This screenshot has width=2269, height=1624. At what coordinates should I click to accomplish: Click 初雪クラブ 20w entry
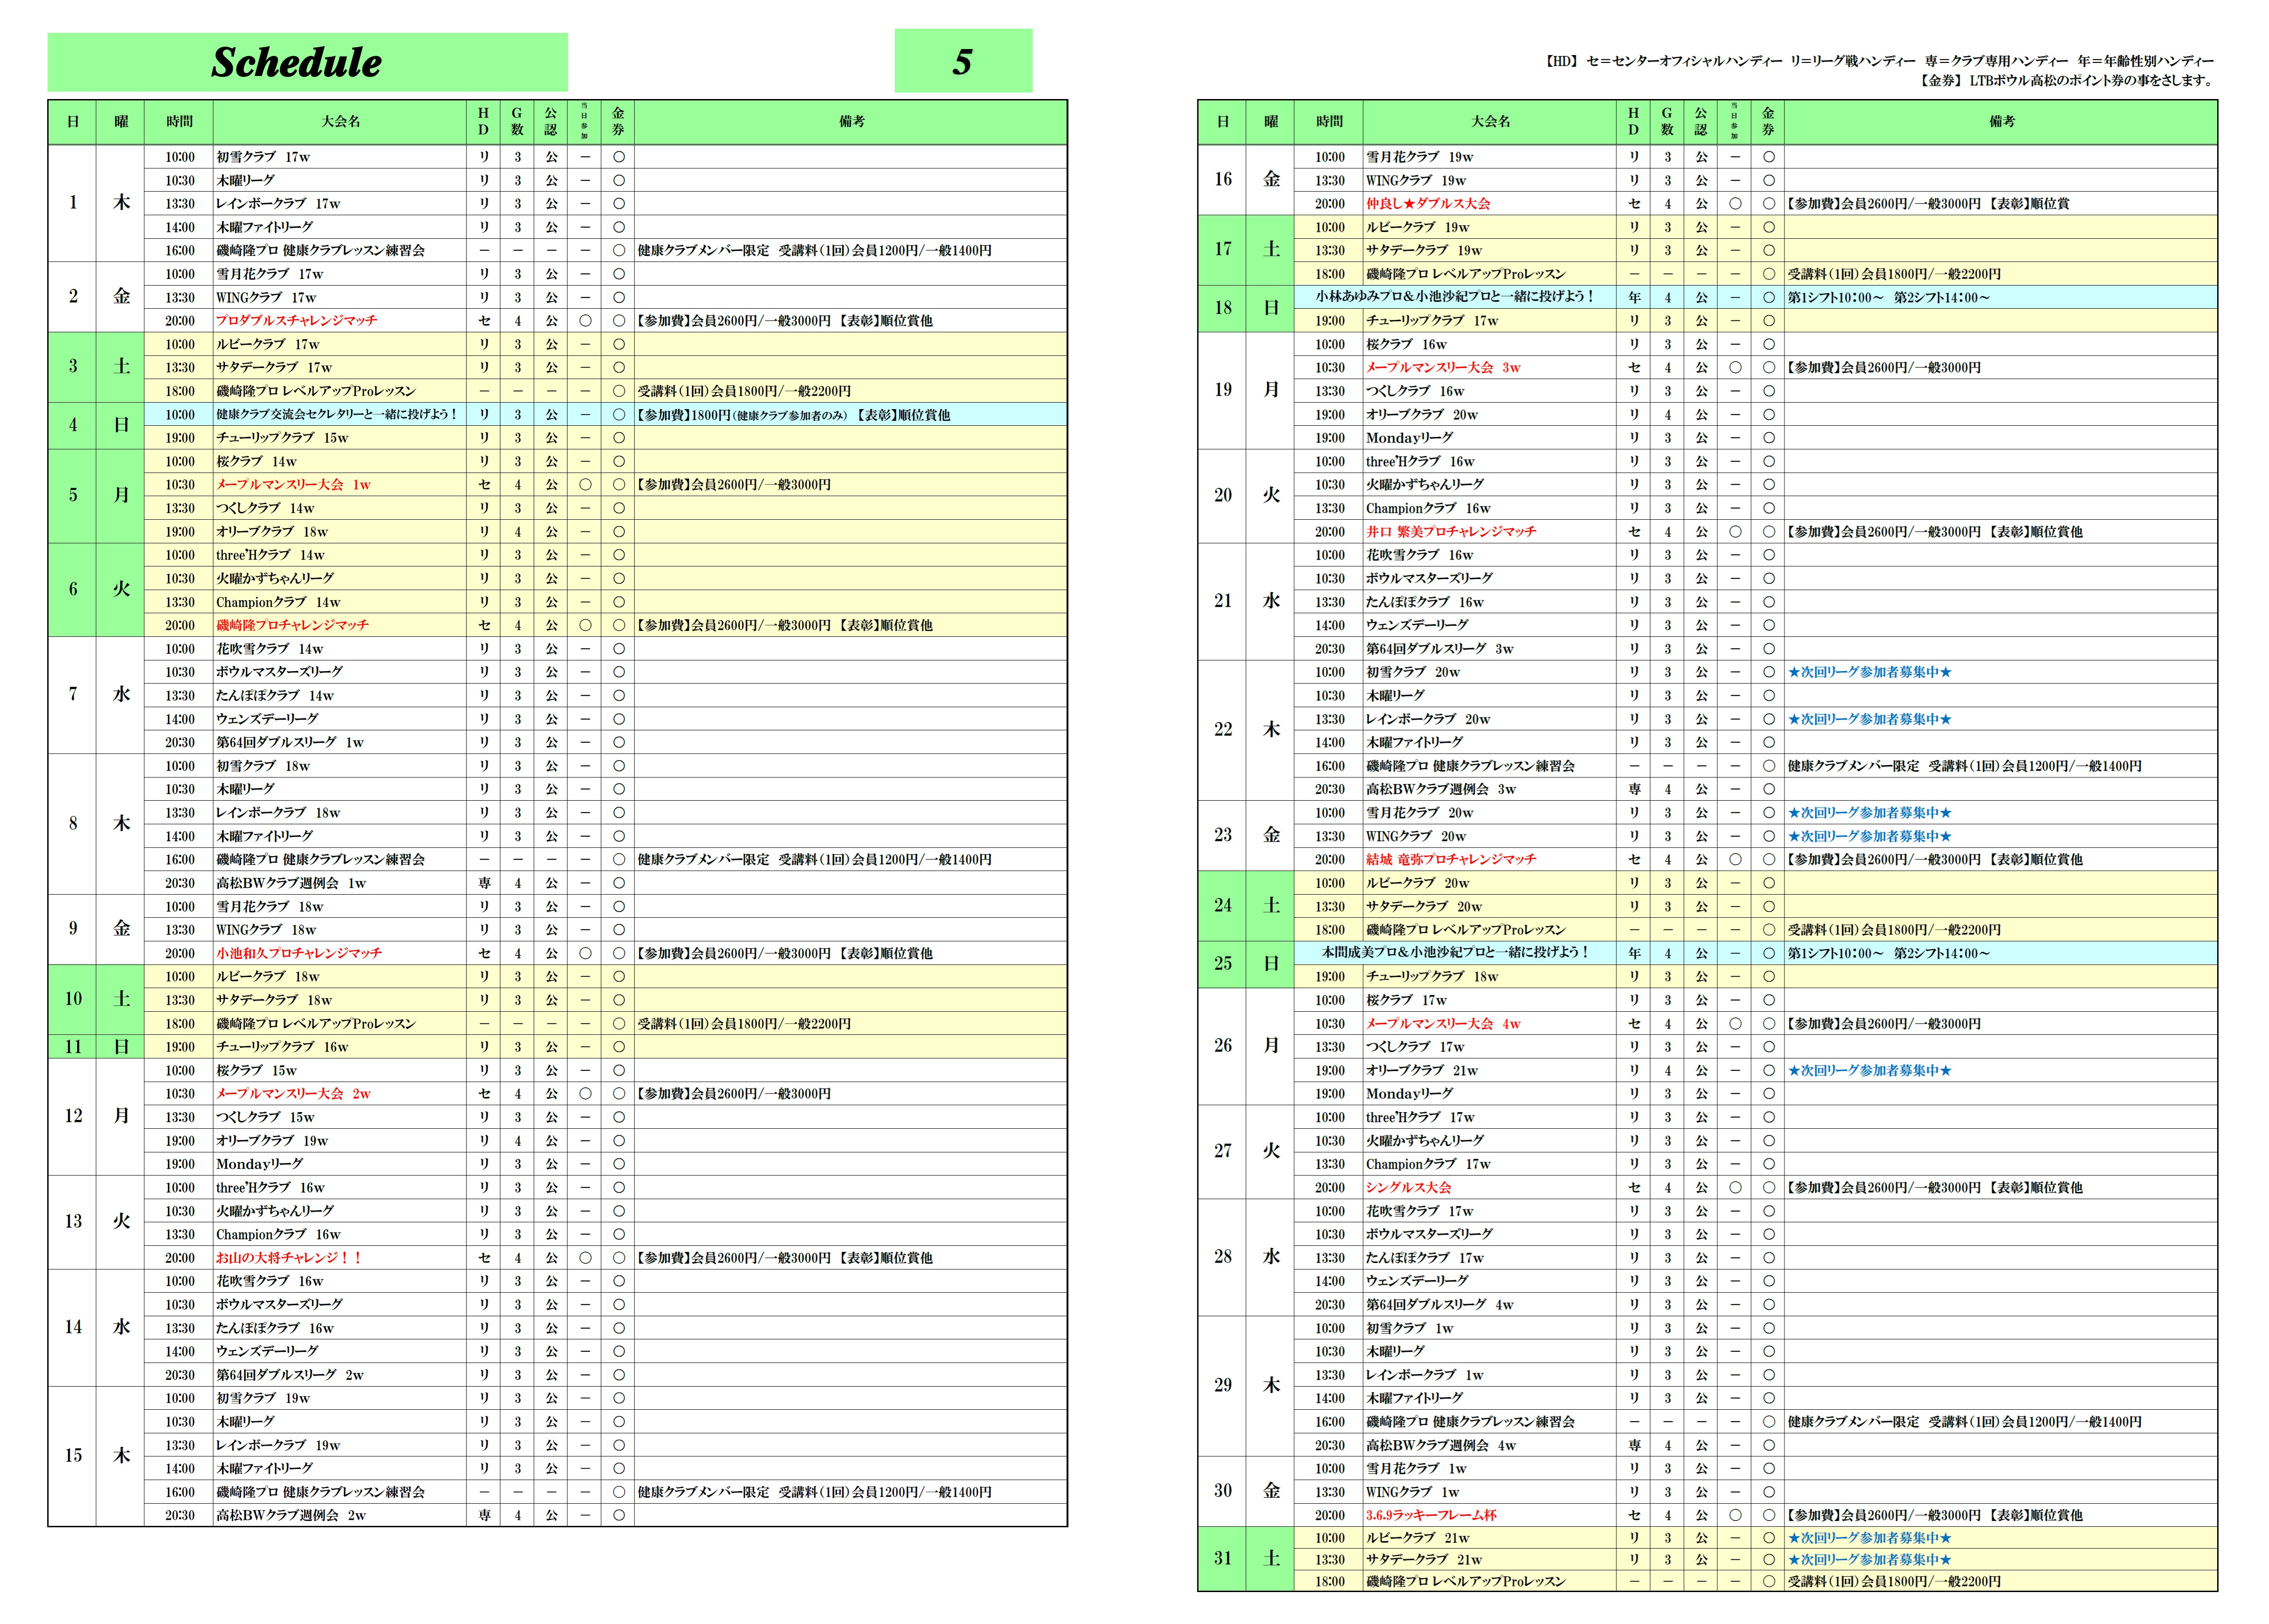click(1413, 672)
